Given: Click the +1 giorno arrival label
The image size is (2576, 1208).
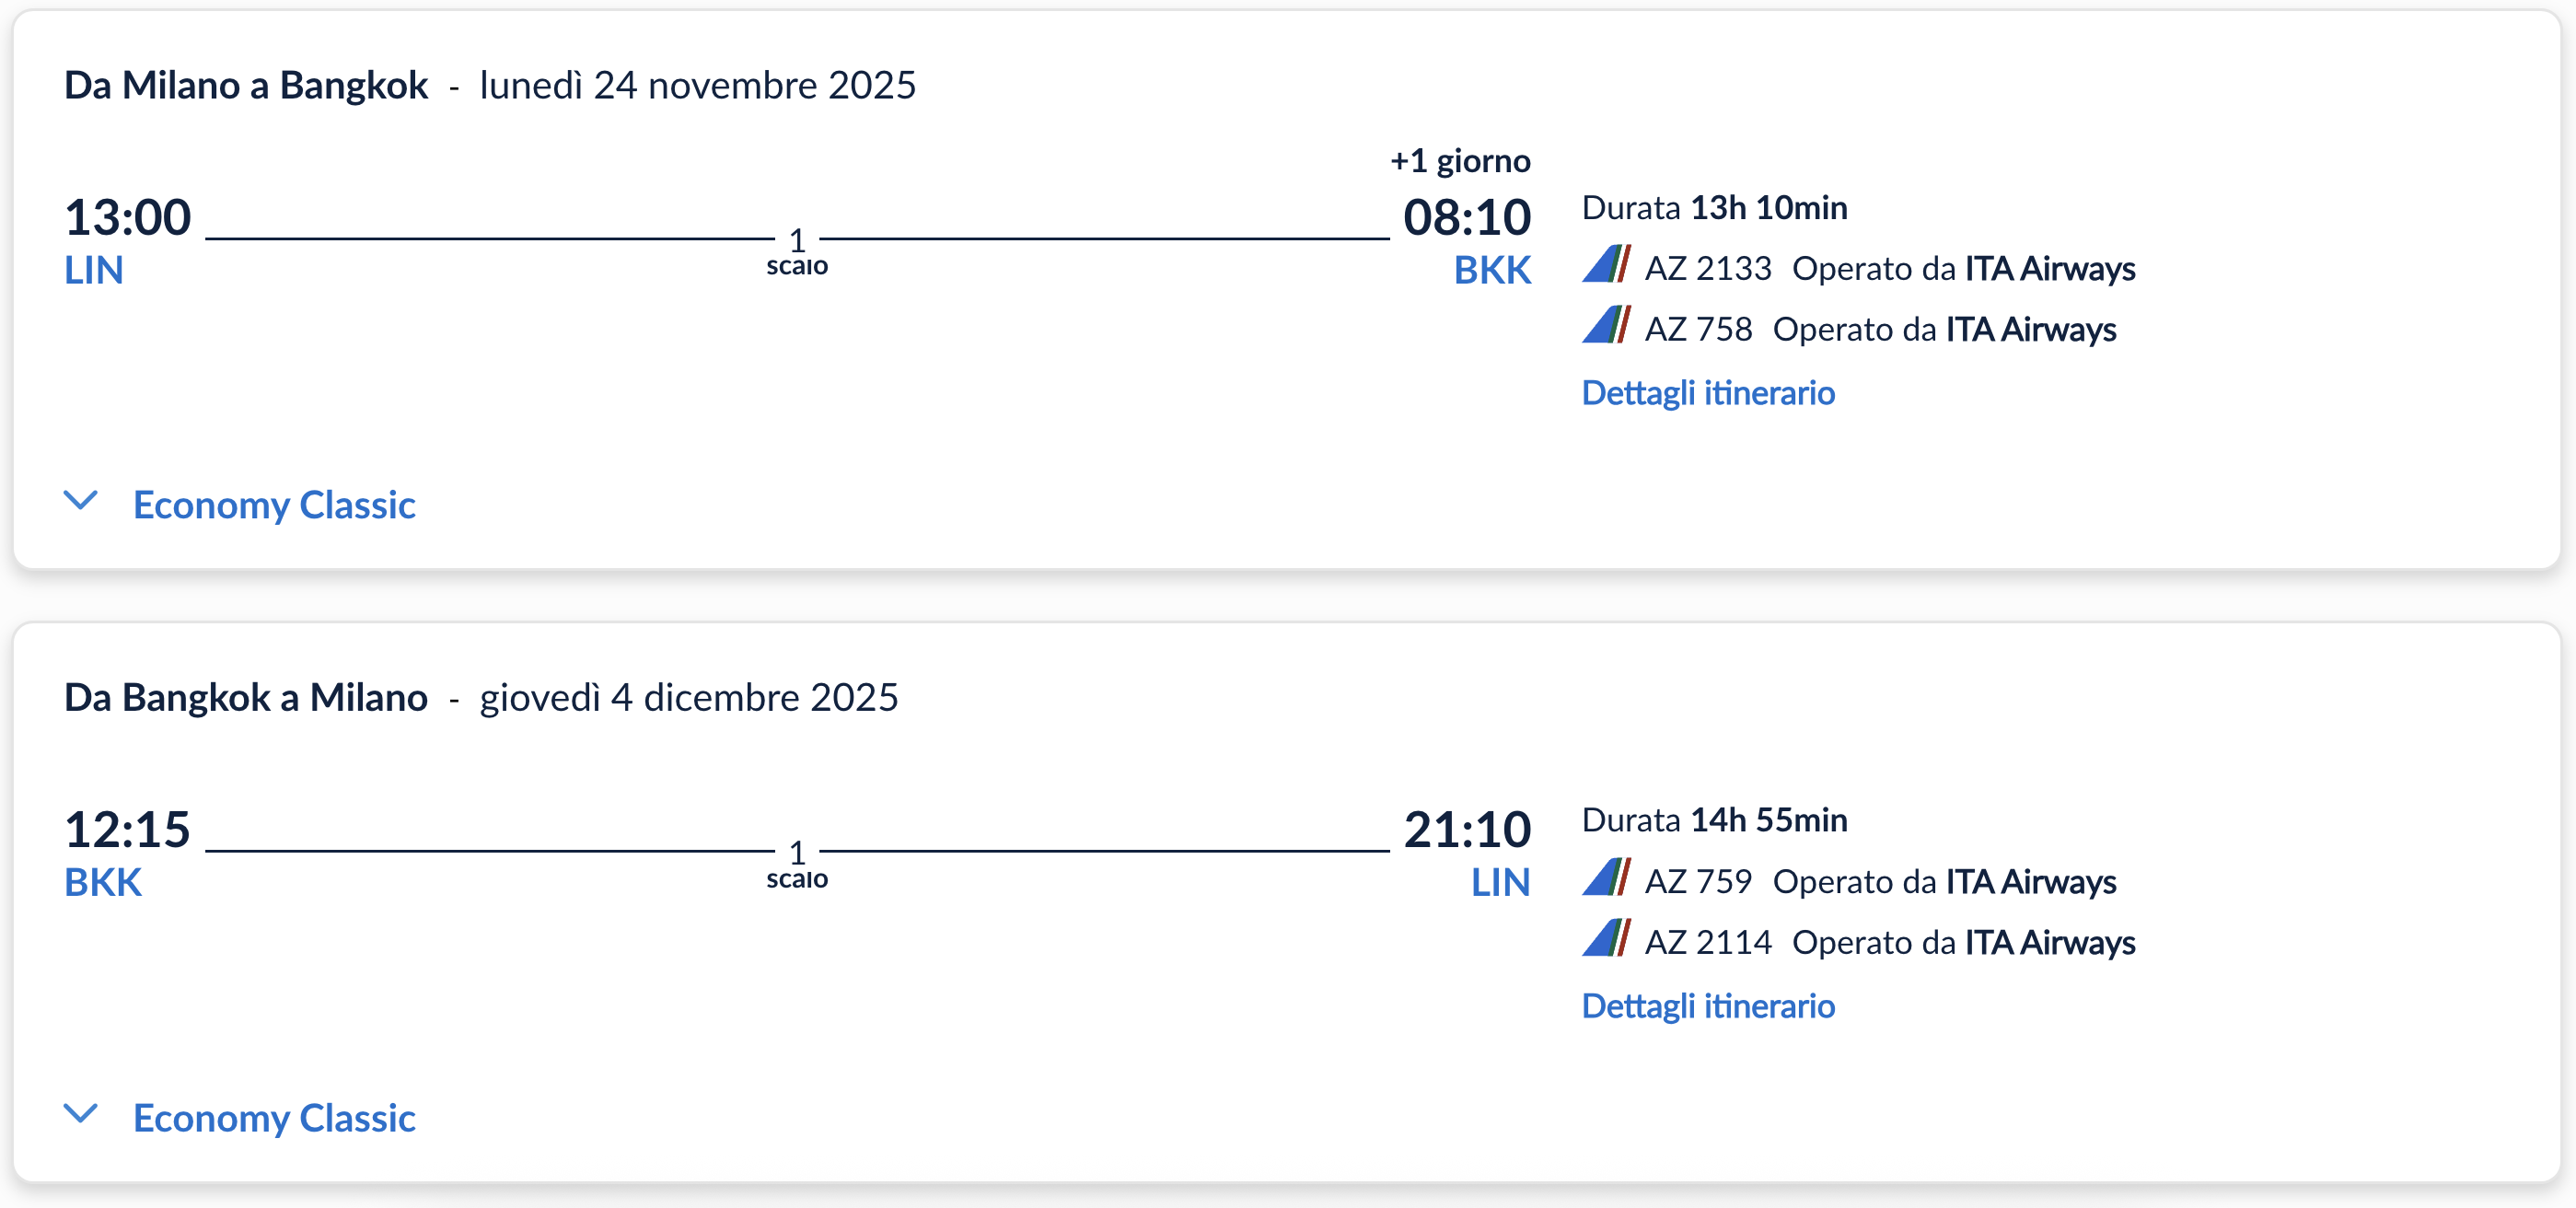Looking at the screenshot, I should (x=1459, y=160).
